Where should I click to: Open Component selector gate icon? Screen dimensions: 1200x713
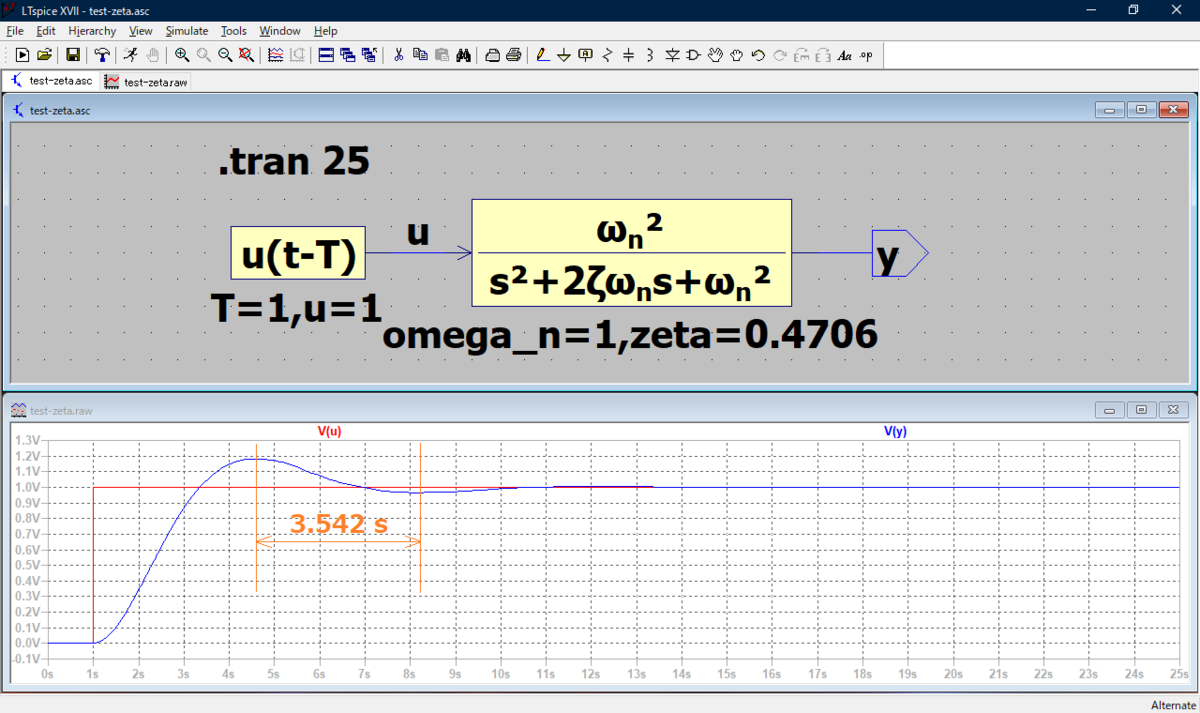click(694, 55)
